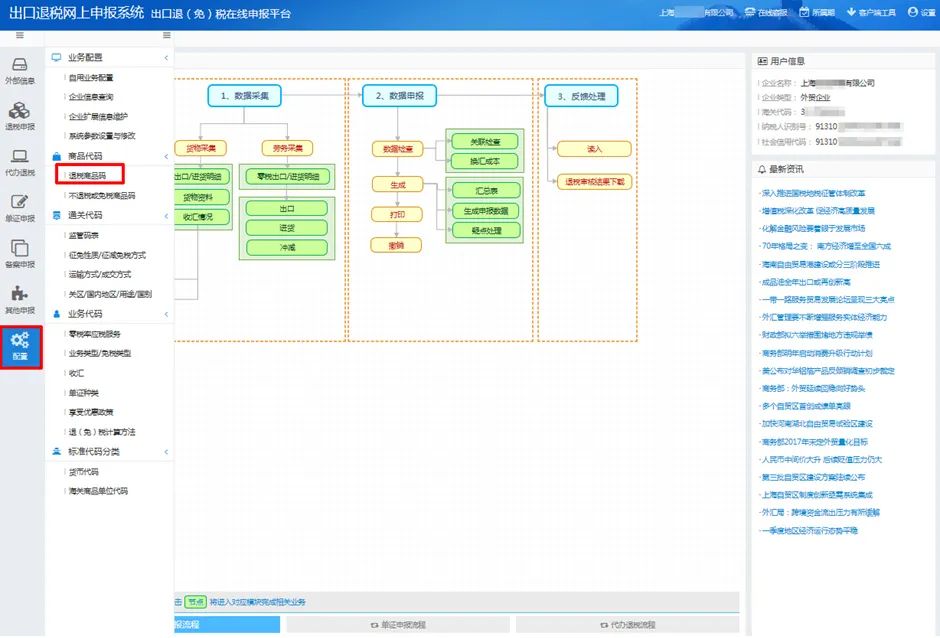
Task: Open the 设置 user icon in header
Action: (912, 12)
